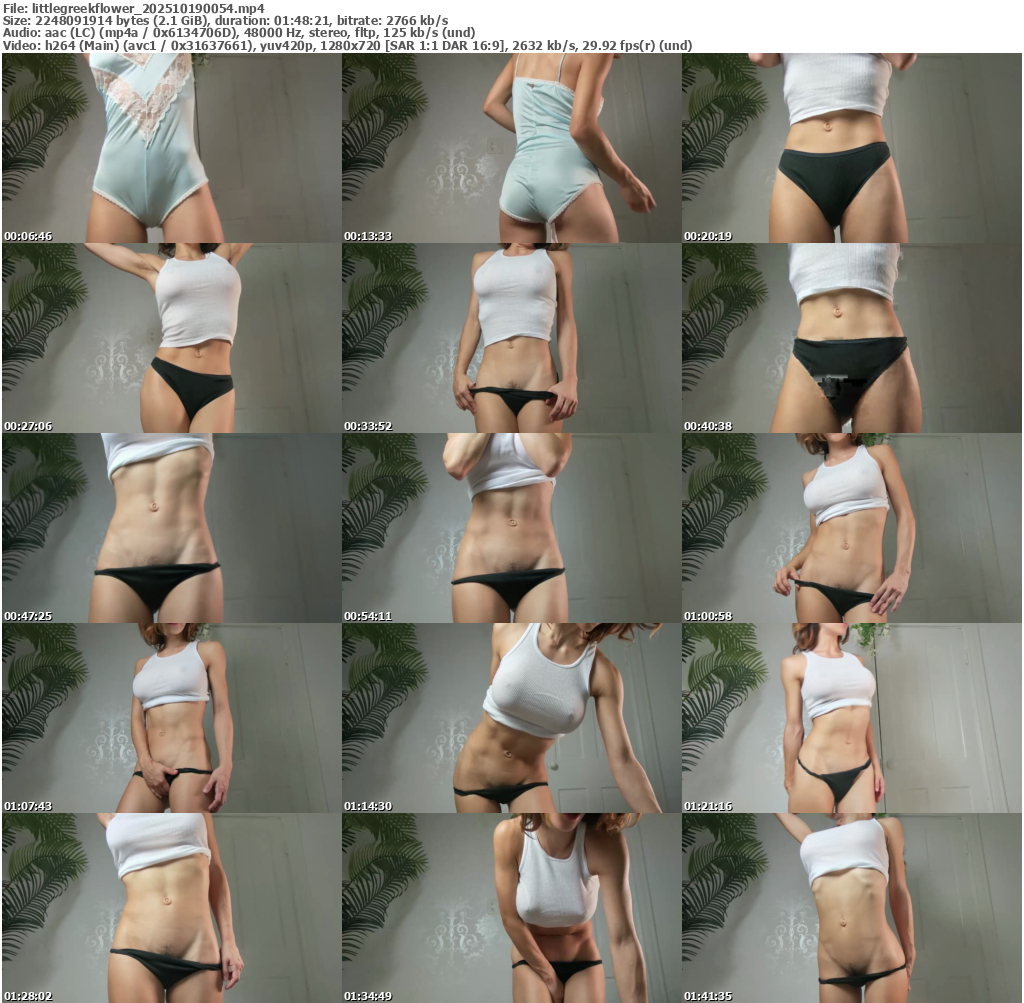Open the thumbnail at timestamp 00:06:46
The height and width of the screenshot is (1003, 1024).
click(x=171, y=148)
